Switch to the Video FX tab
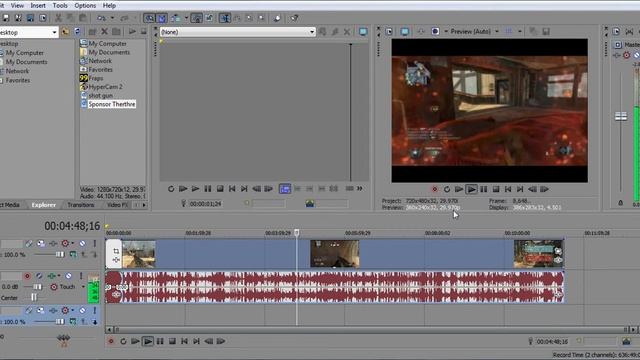 pos(117,205)
